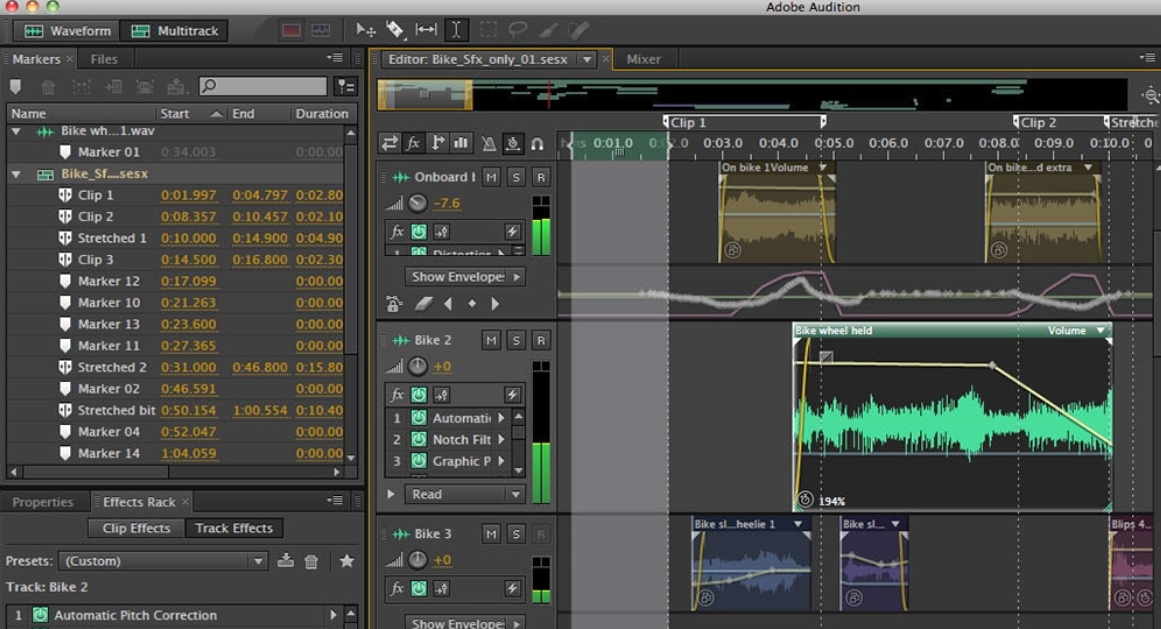
Task: Expand Show Envelopes on Onboard track
Action: (465, 277)
